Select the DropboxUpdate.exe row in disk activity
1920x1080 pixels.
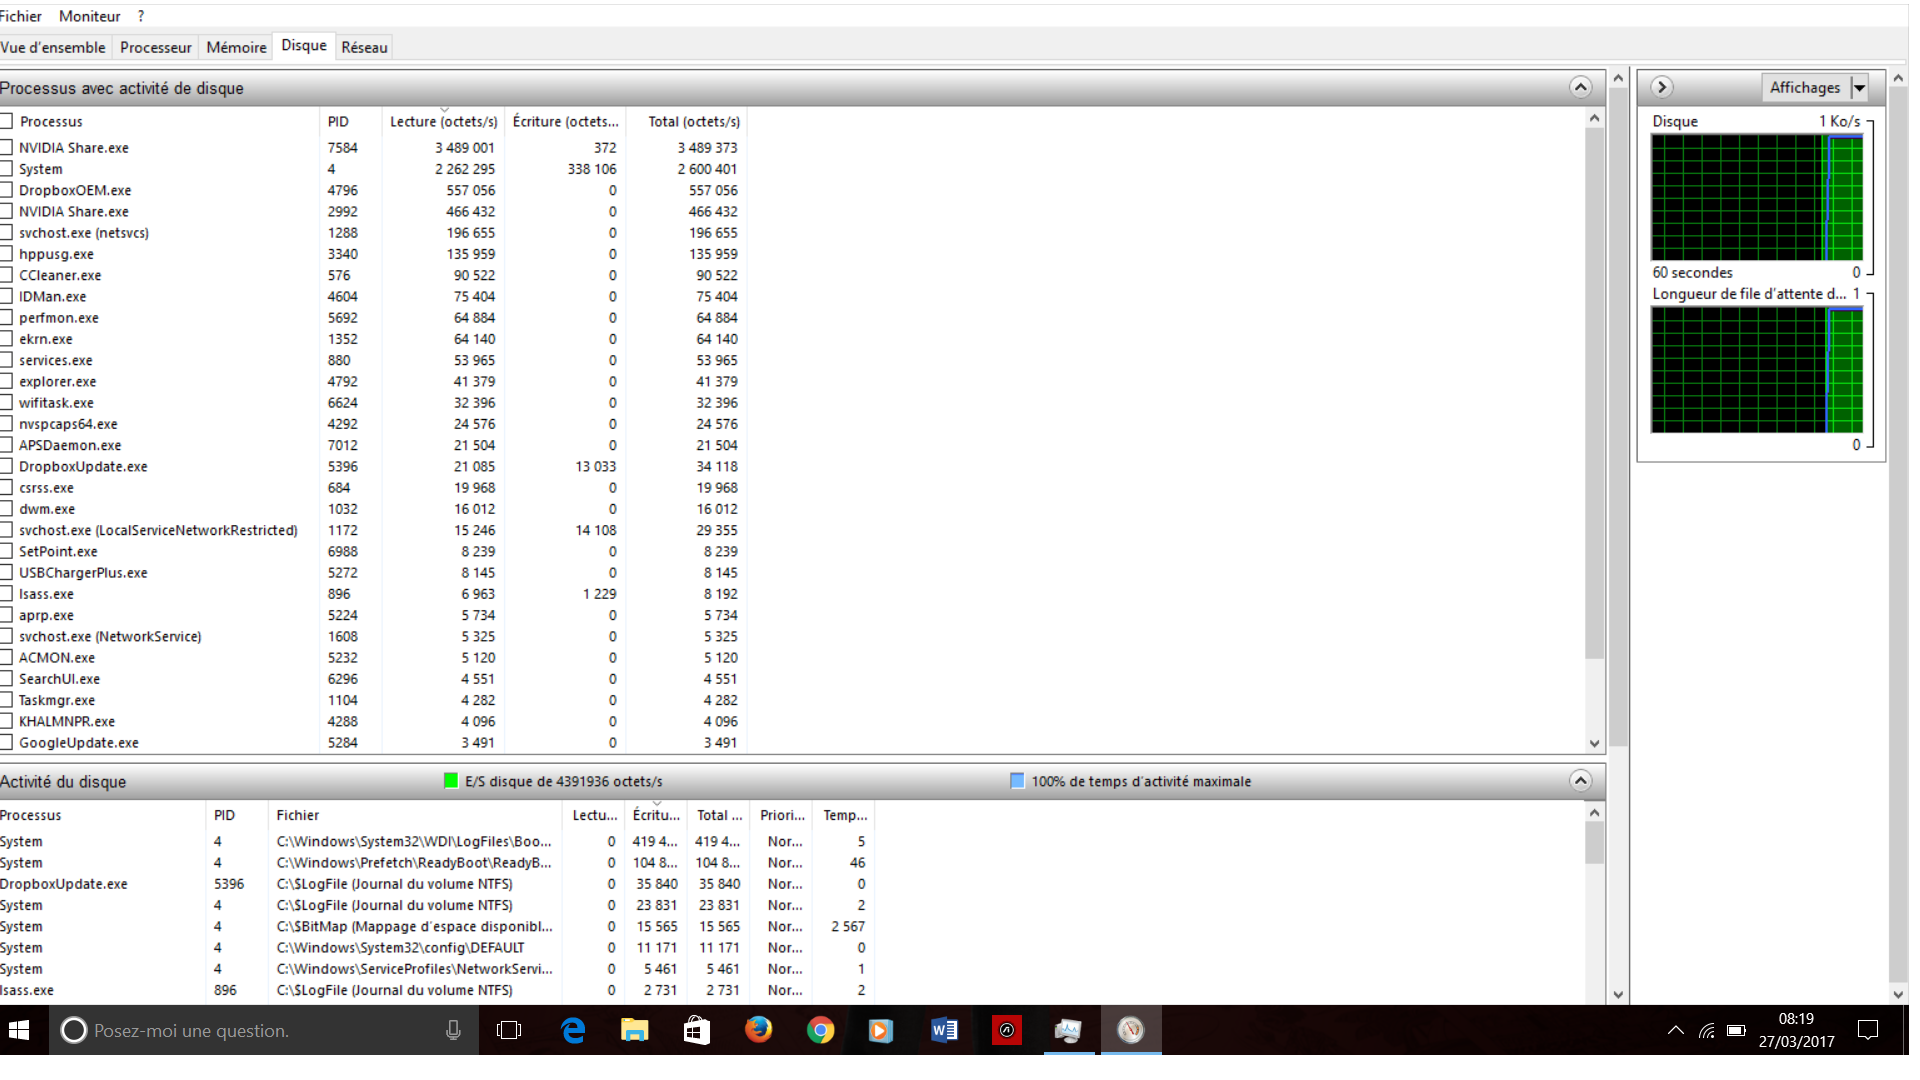[437, 884]
